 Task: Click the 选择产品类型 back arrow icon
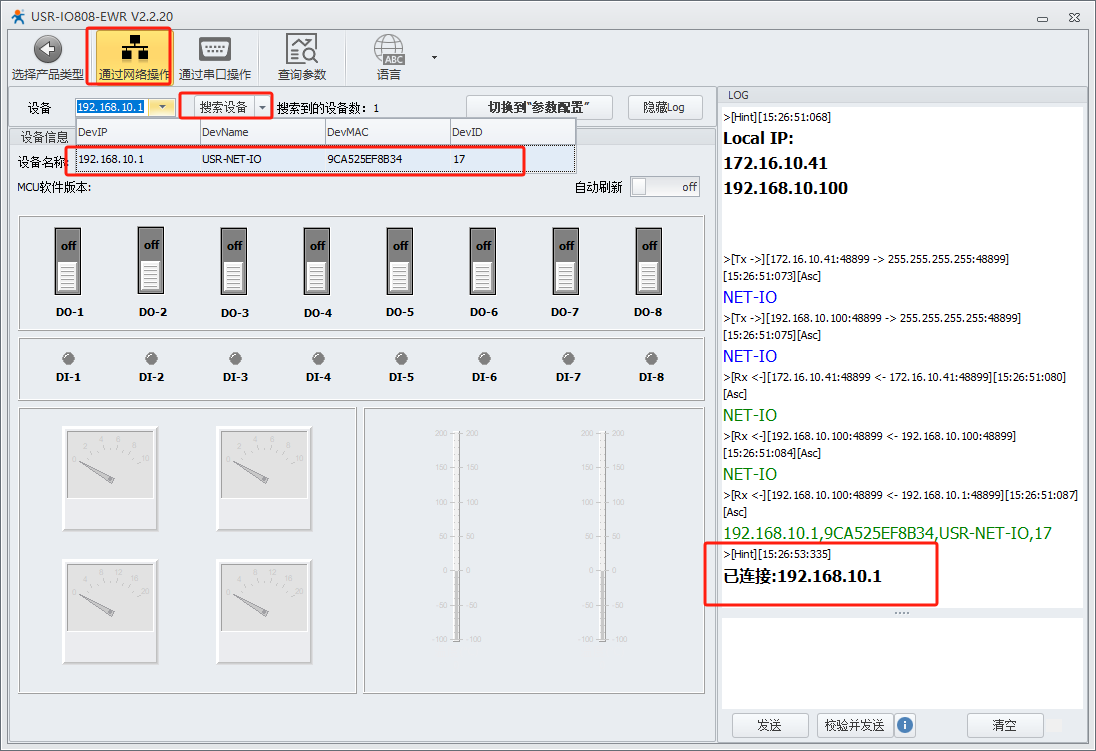(47, 50)
